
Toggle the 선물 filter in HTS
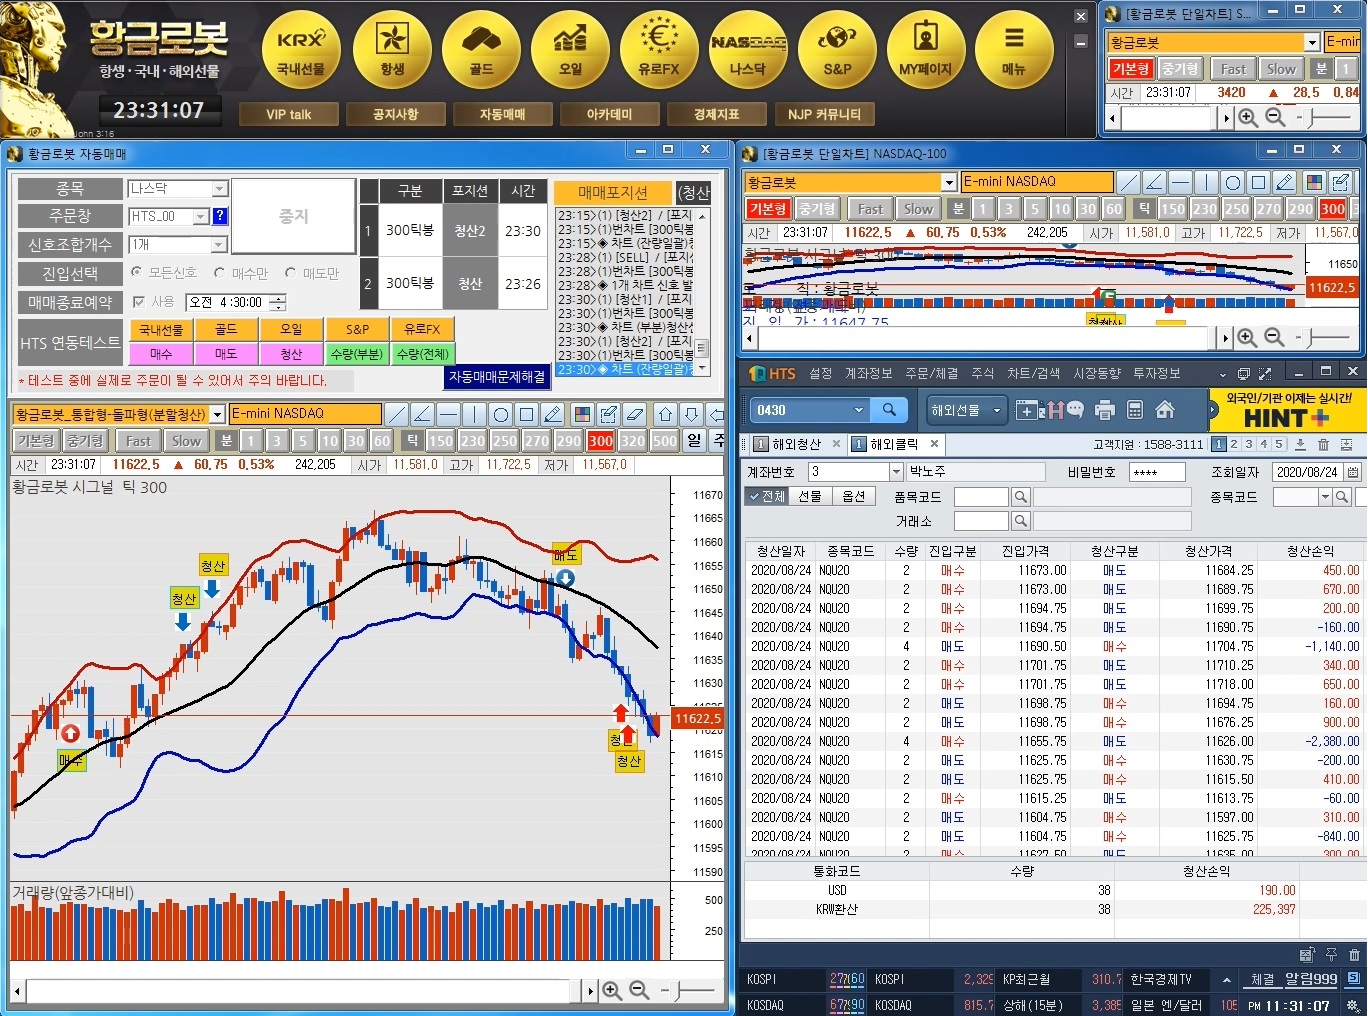pyautogui.click(x=810, y=496)
